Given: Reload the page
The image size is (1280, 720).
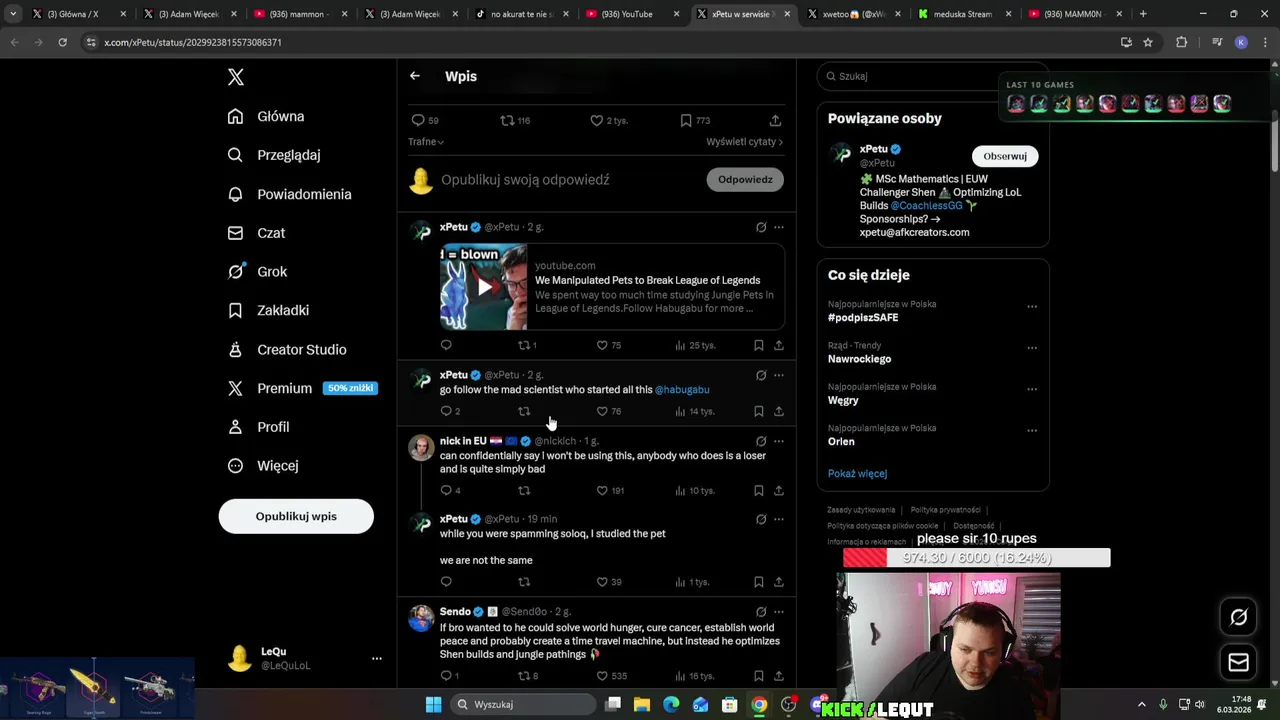Looking at the screenshot, I should tap(62, 42).
